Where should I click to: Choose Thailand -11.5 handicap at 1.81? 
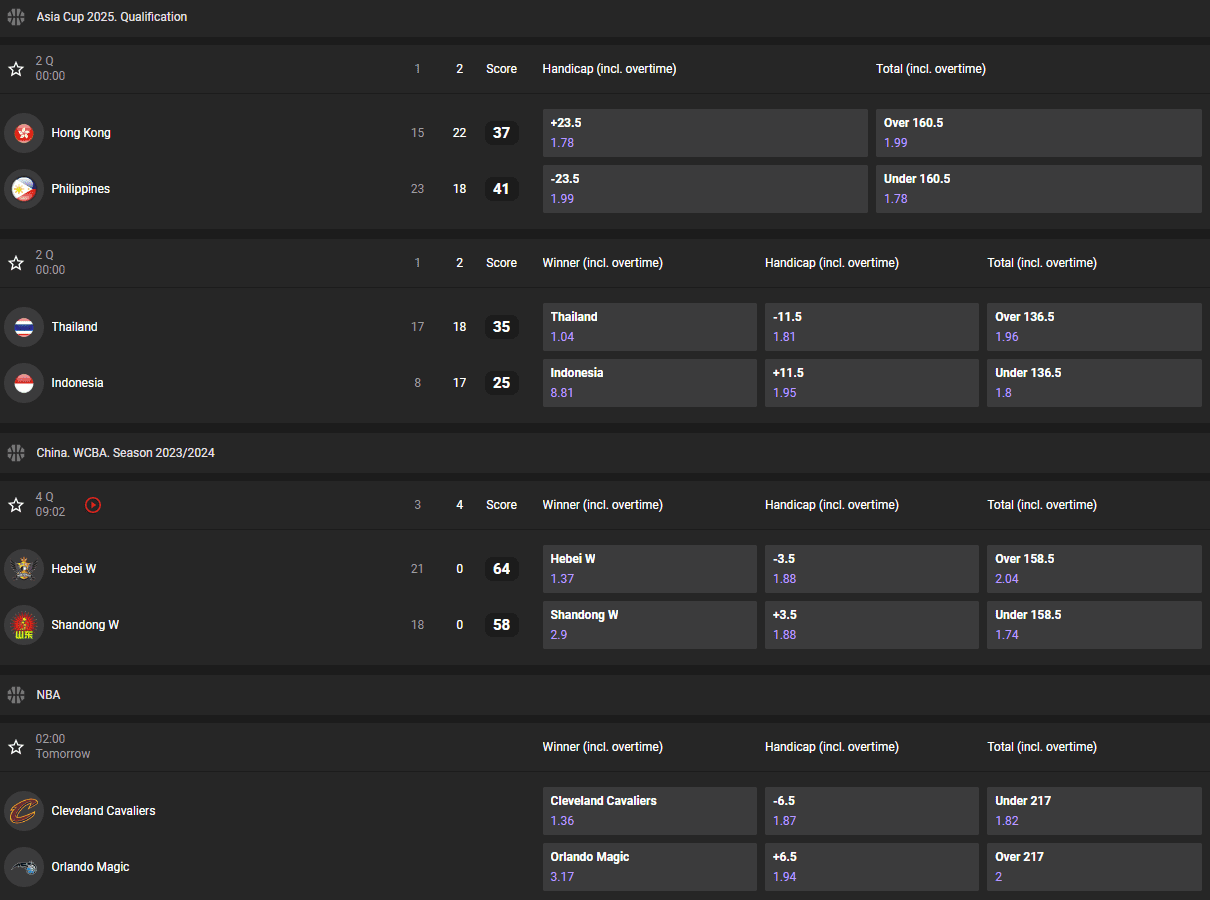click(872, 327)
